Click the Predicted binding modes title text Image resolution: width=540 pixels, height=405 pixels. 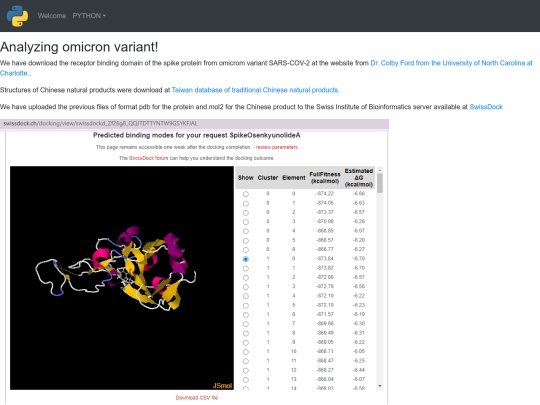(x=197, y=135)
